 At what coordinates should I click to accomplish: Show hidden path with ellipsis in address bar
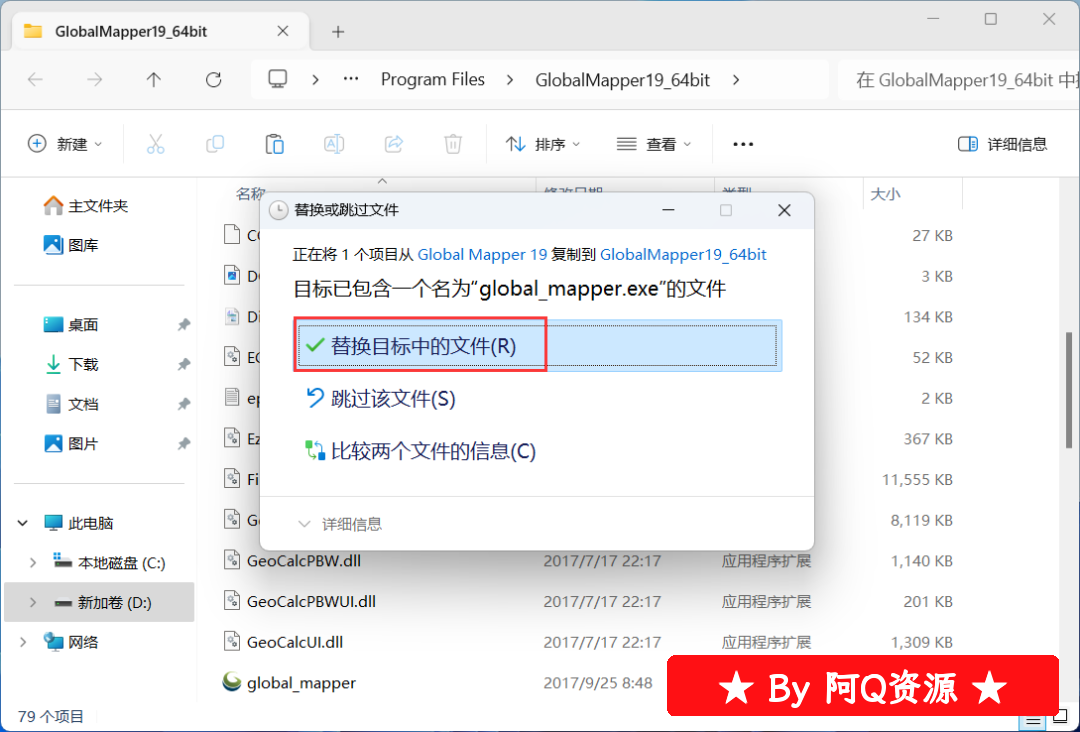click(x=351, y=79)
